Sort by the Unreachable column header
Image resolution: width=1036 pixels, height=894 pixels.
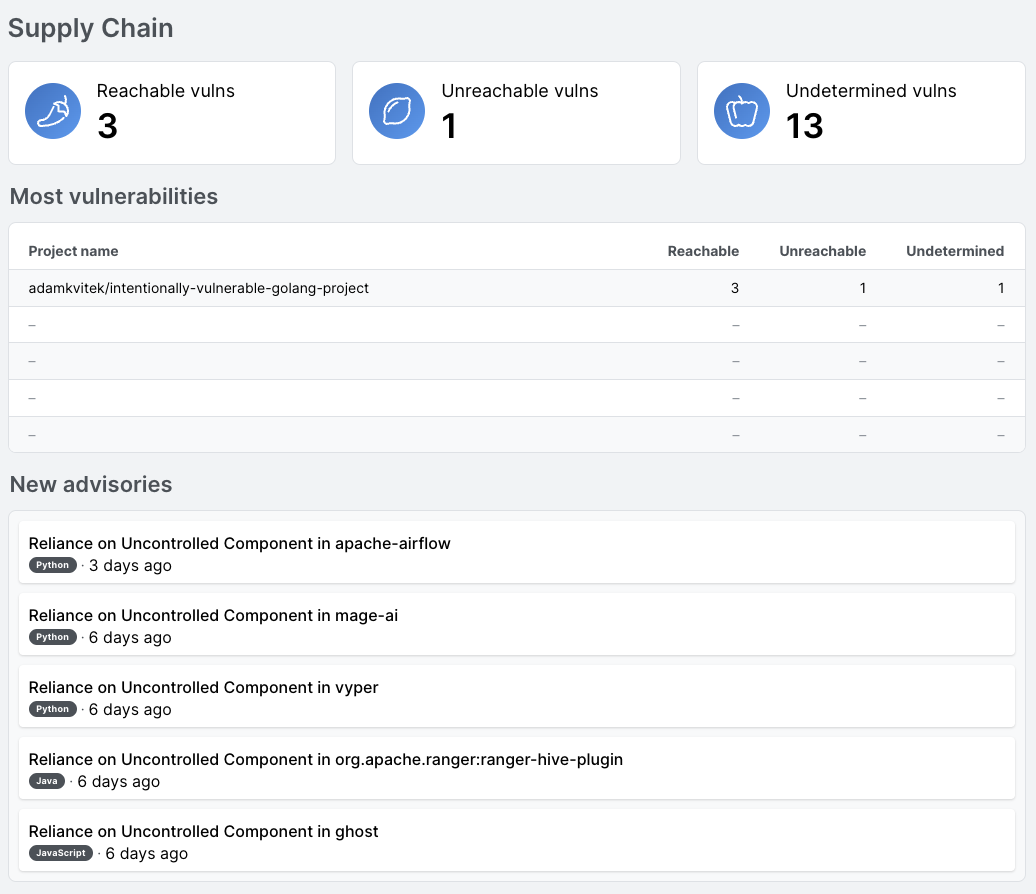pyautogui.click(x=822, y=251)
